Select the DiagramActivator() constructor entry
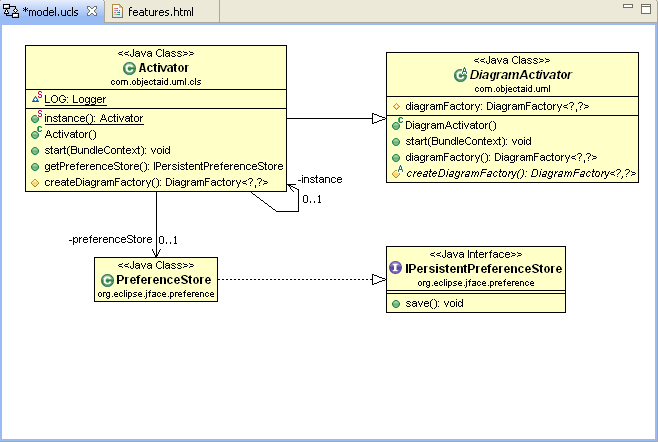658x442 pixels. click(450, 125)
